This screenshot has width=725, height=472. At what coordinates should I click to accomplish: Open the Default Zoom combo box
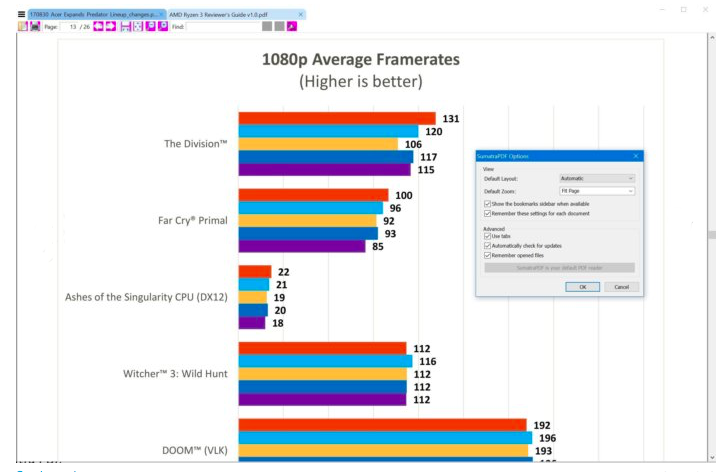(596, 190)
